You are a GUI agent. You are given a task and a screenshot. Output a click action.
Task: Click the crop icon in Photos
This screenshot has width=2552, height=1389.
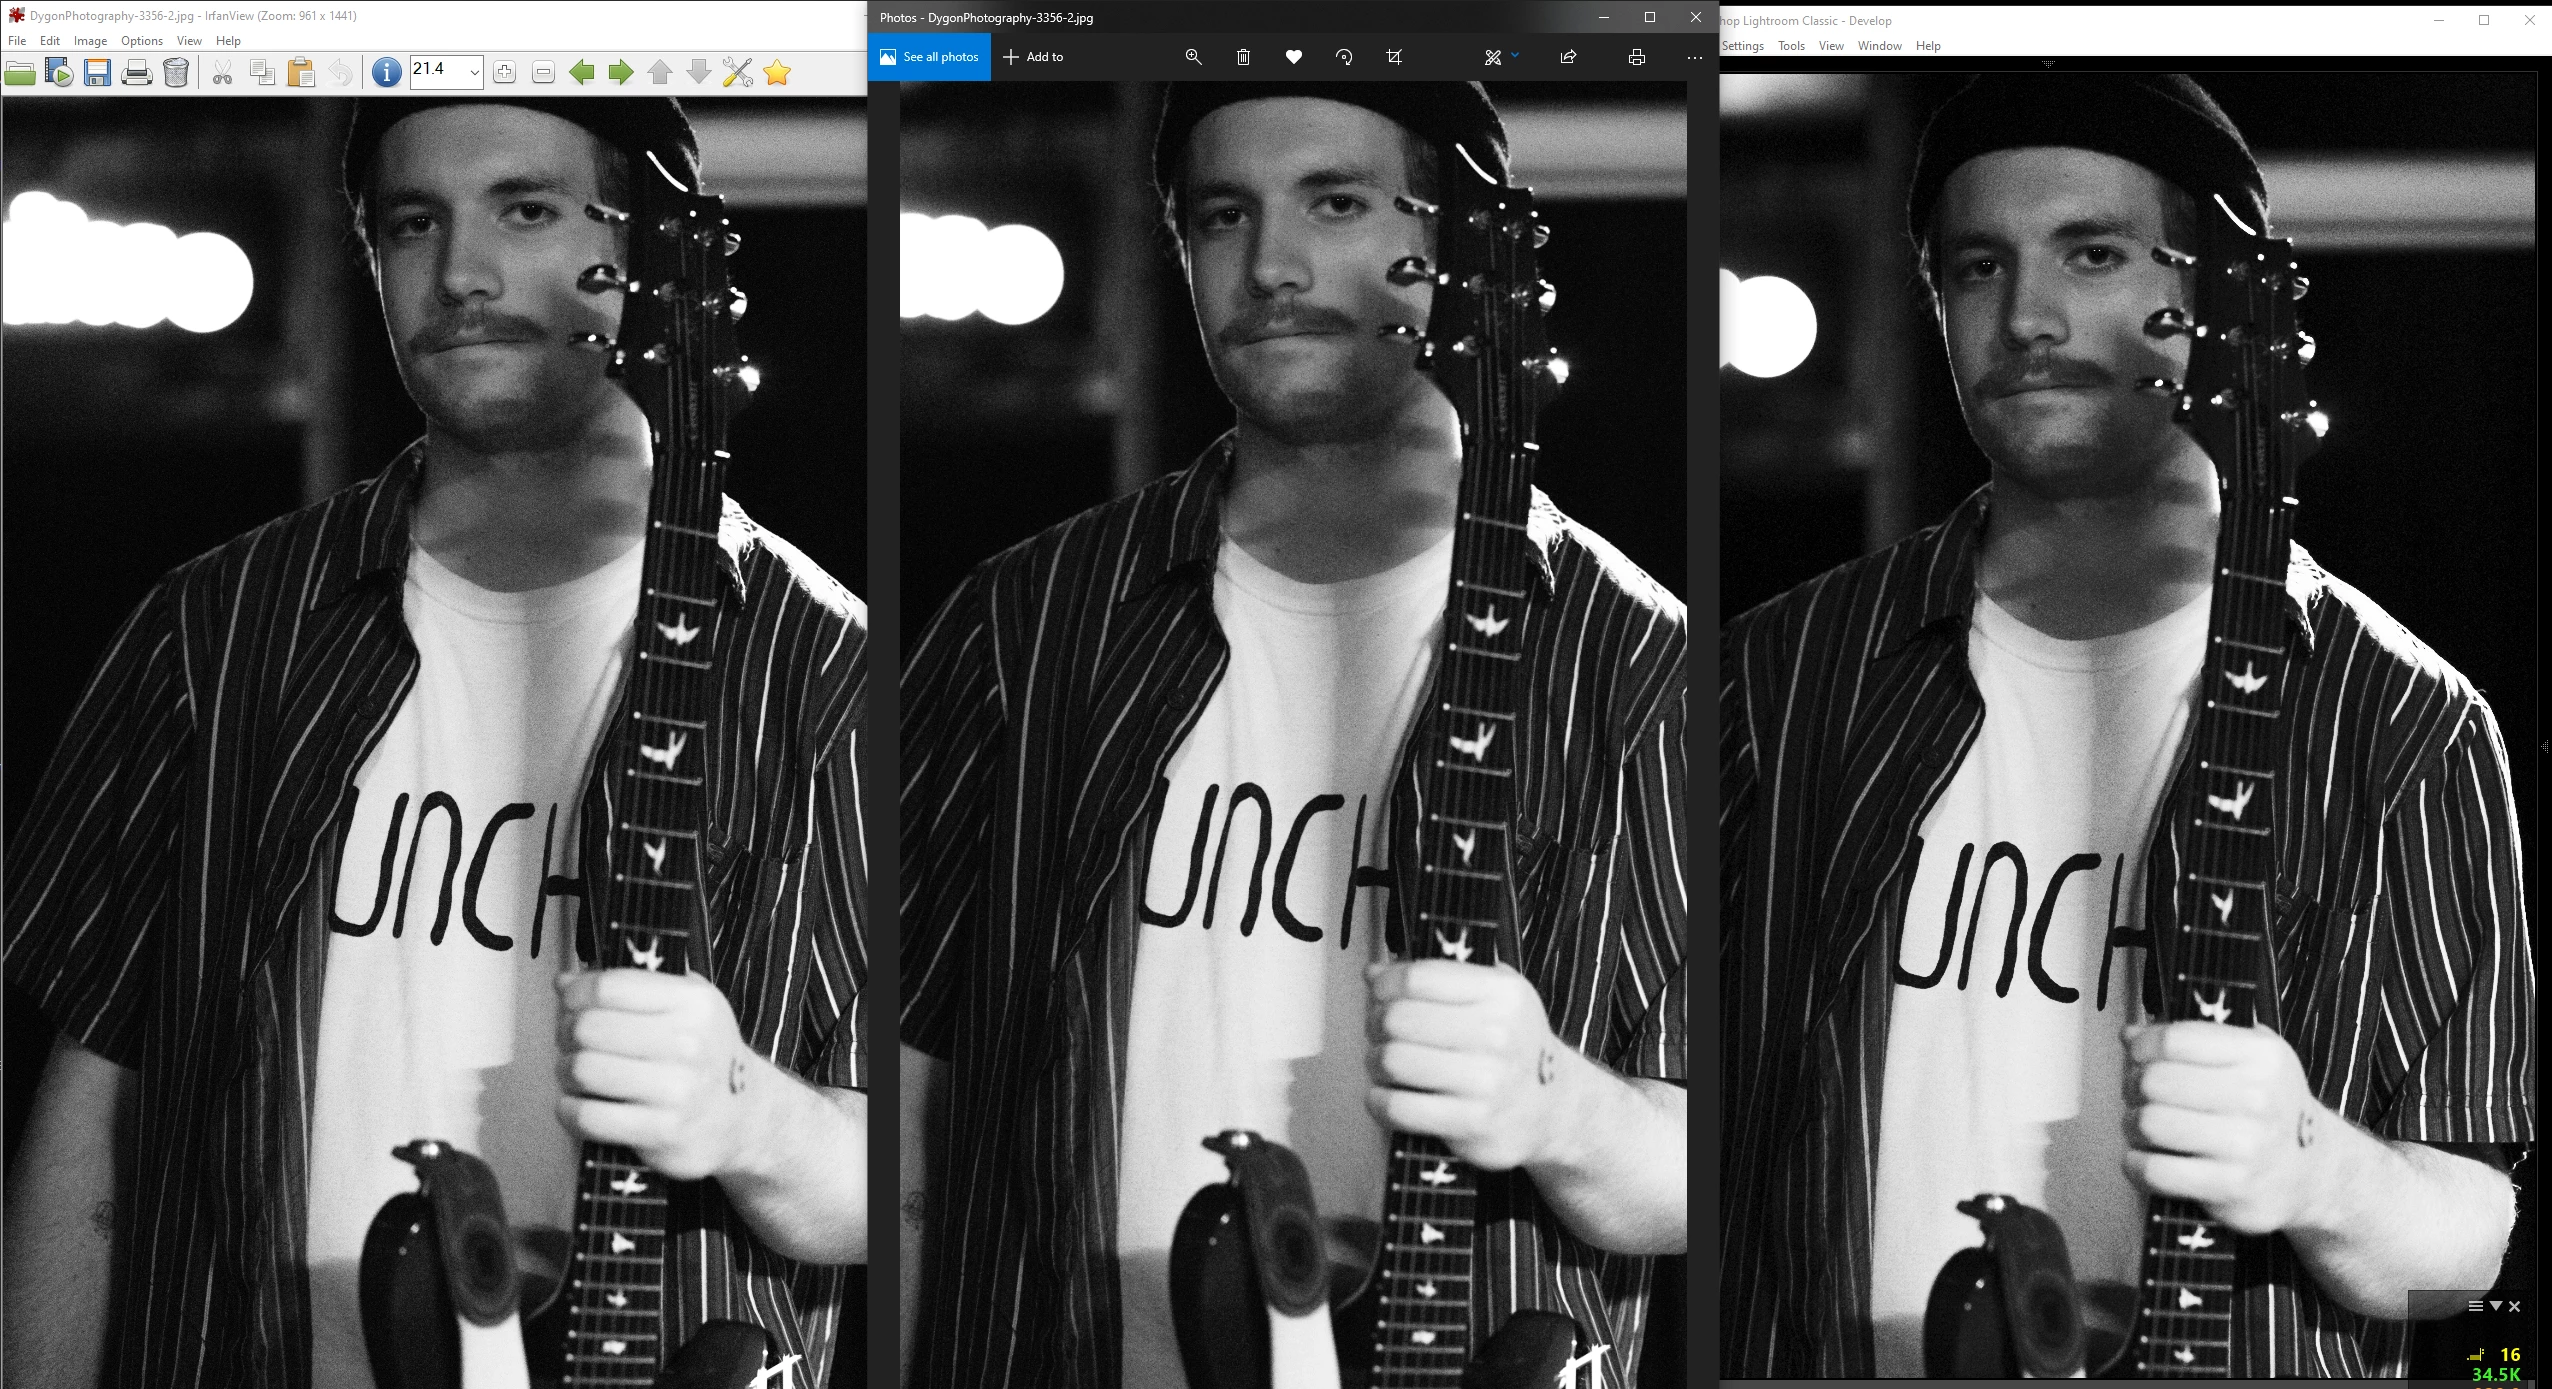1394,57
